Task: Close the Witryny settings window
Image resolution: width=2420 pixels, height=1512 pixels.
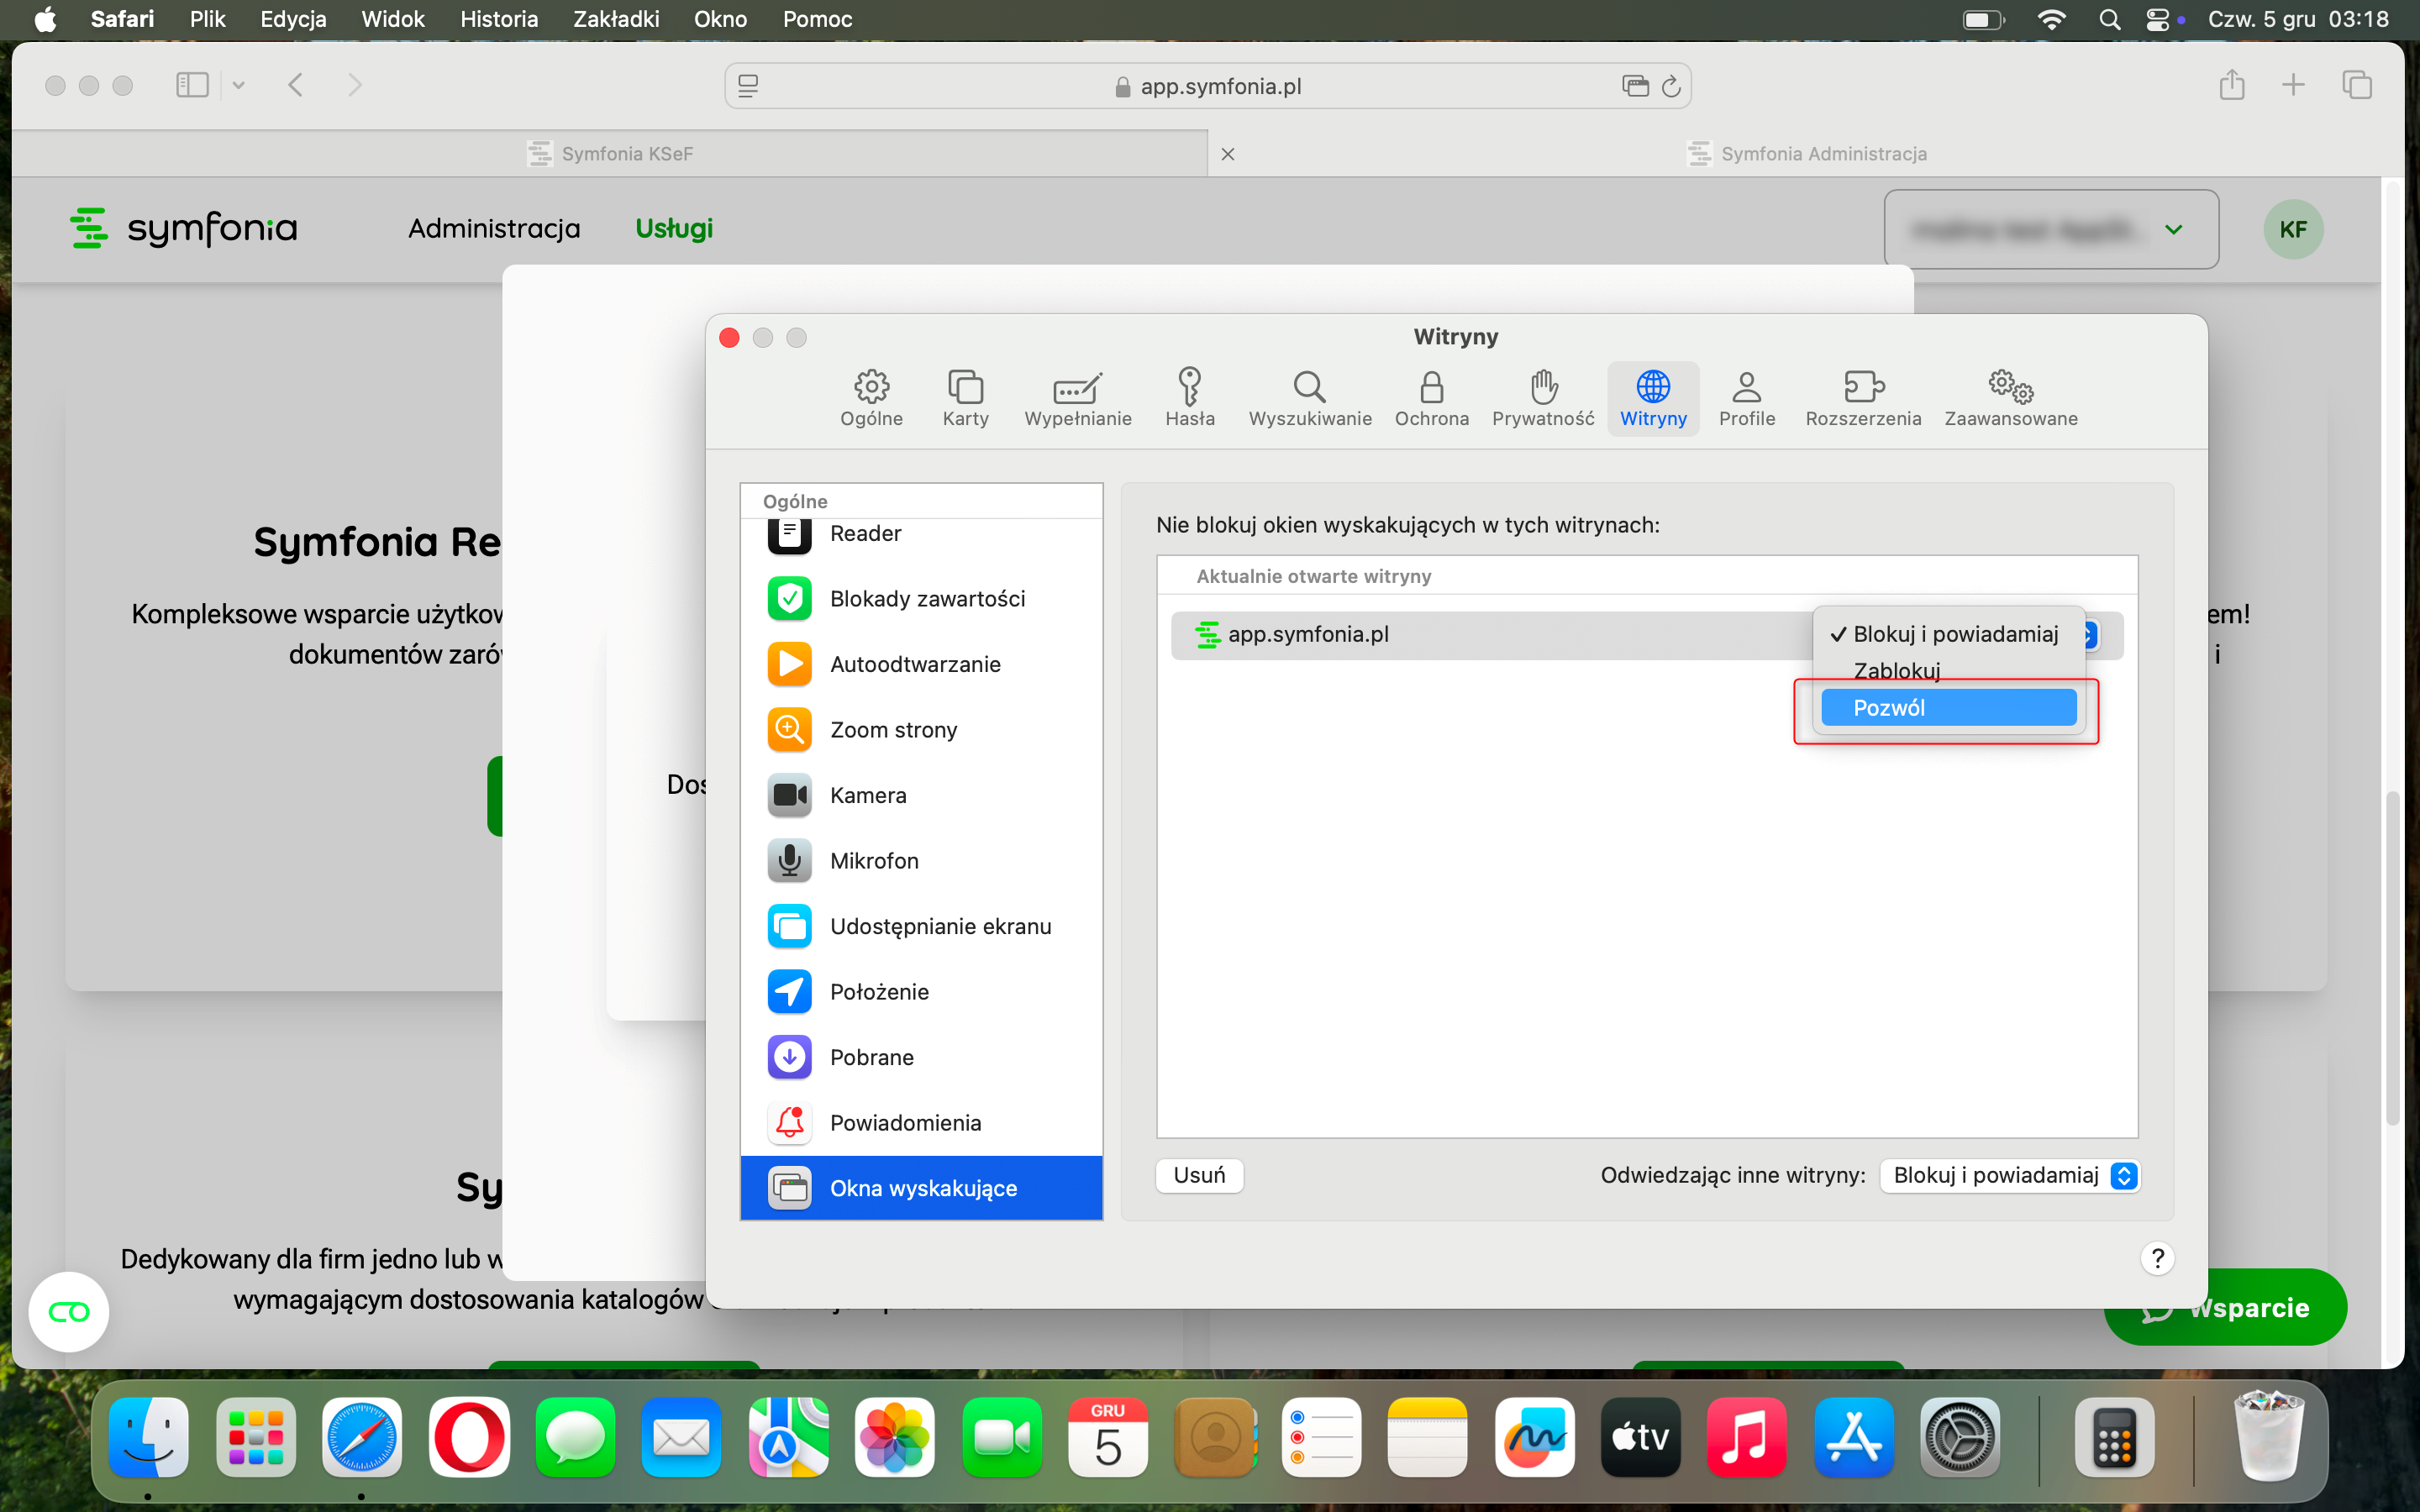Action: coord(730,338)
